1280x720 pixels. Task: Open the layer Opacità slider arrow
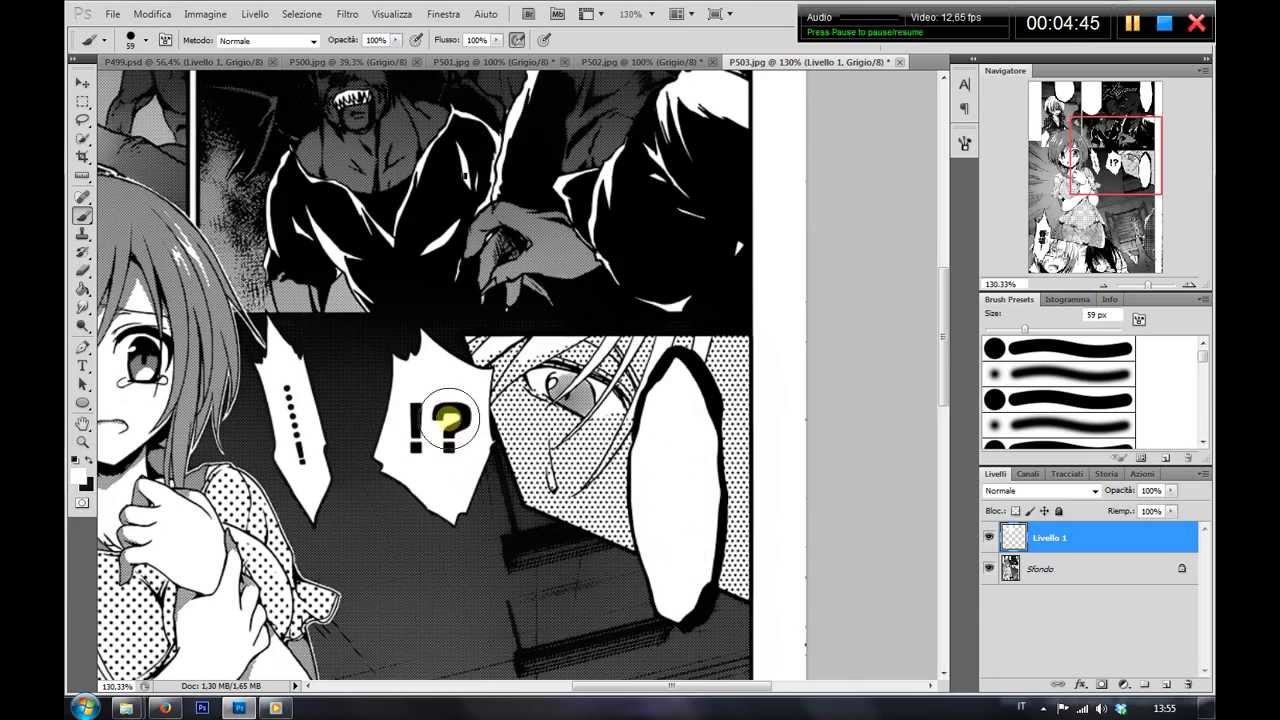[1170, 491]
